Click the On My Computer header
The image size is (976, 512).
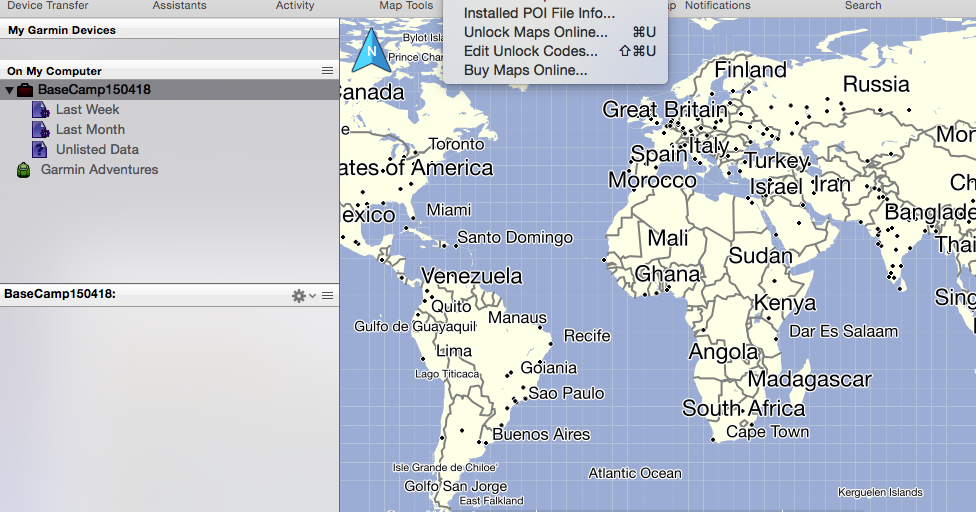click(54, 71)
